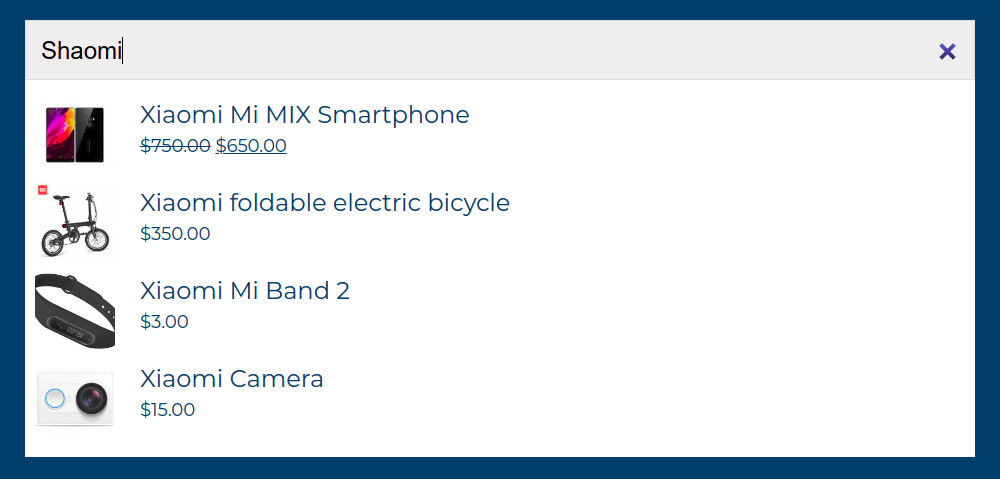Open the Xiaomi Mi Band 2 link

click(x=245, y=291)
